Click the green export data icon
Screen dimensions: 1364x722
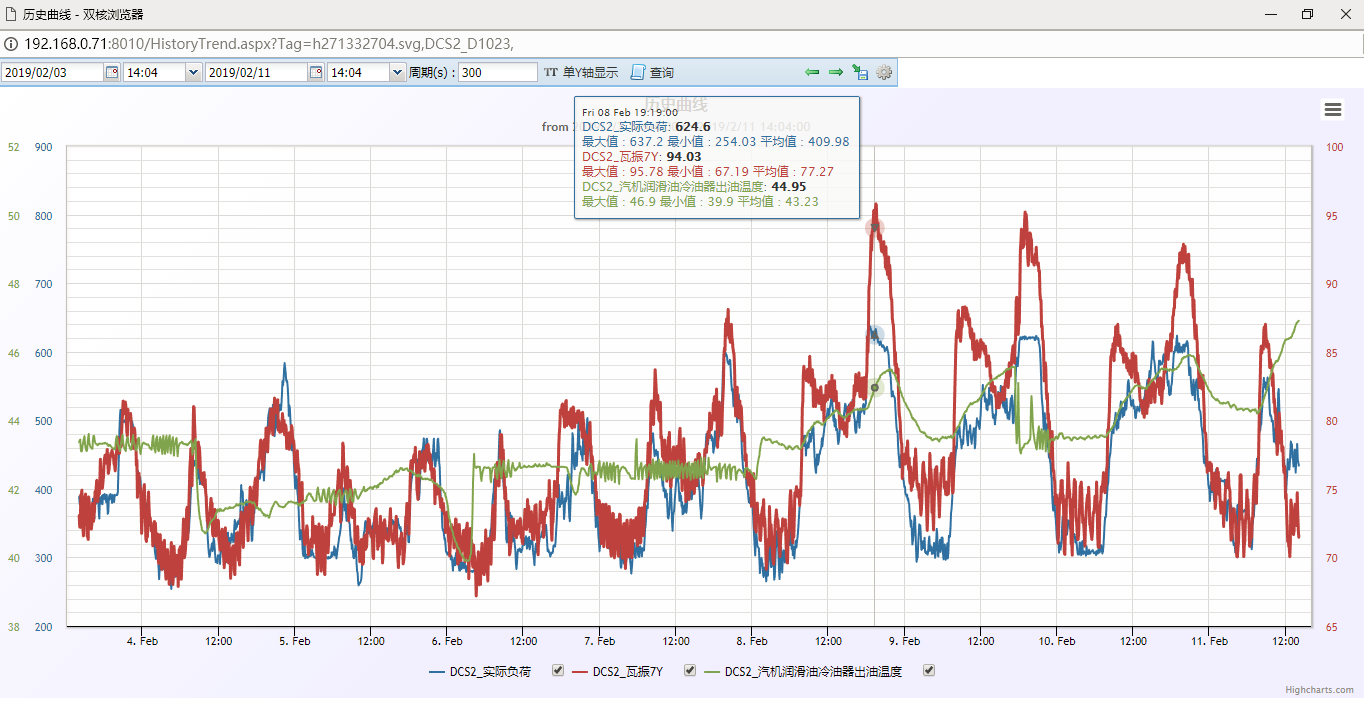pyautogui.click(x=860, y=72)
